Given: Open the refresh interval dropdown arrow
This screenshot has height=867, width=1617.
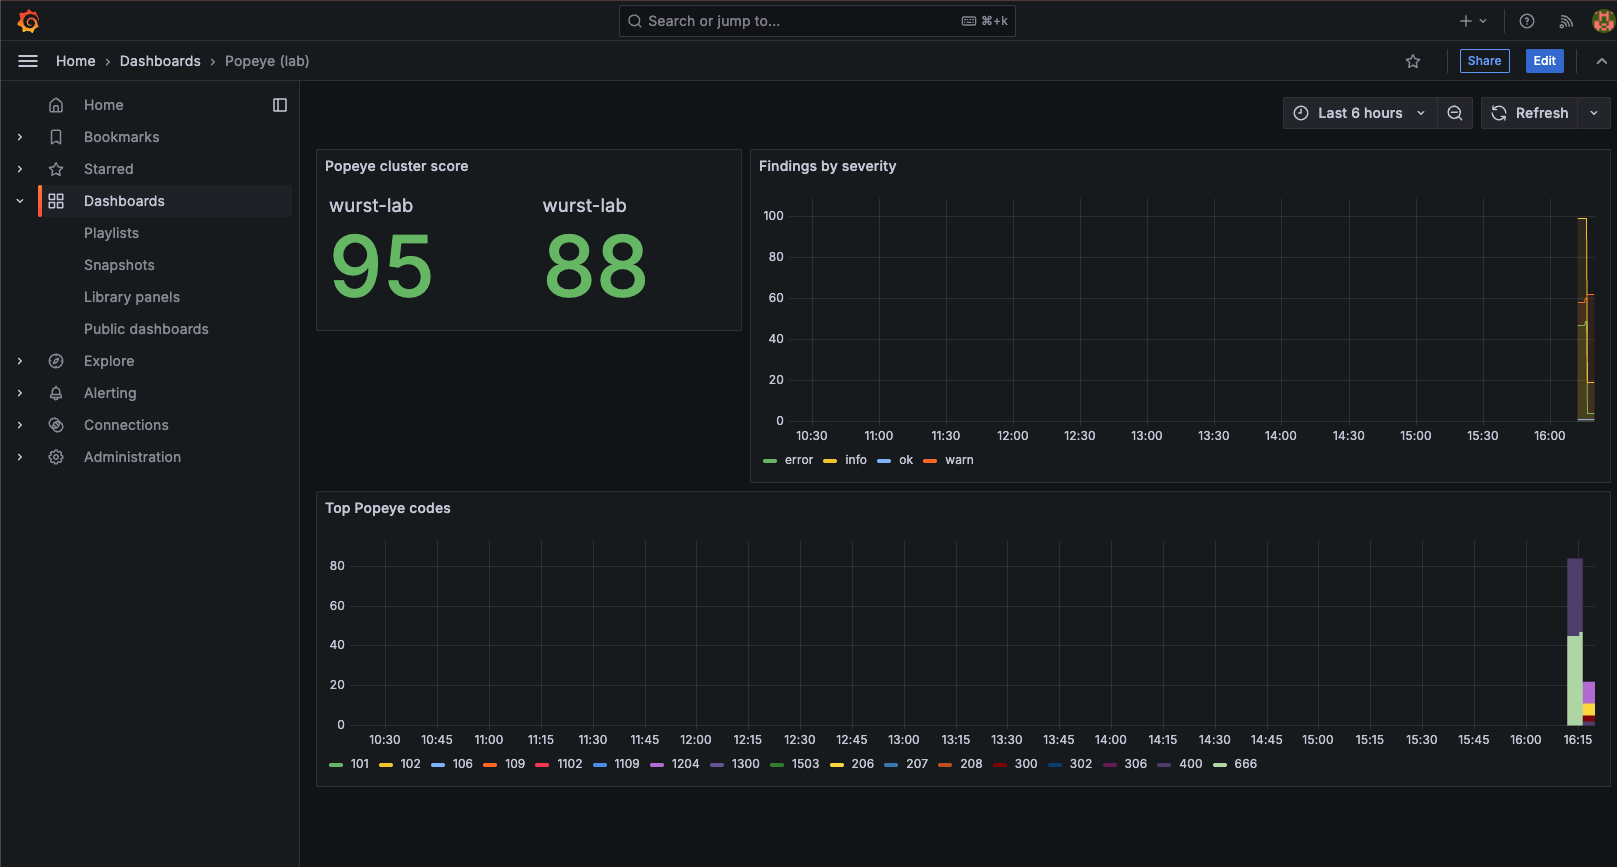Looking at the screenshot, I should click(x=1594, y=113).
